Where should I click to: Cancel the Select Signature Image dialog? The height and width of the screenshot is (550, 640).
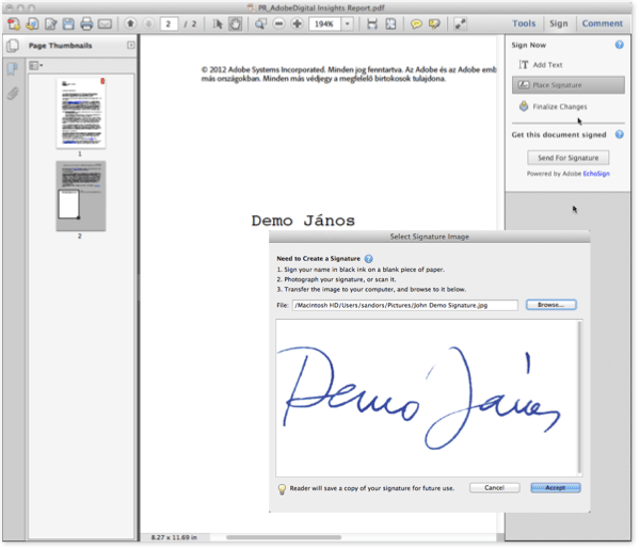494,488
